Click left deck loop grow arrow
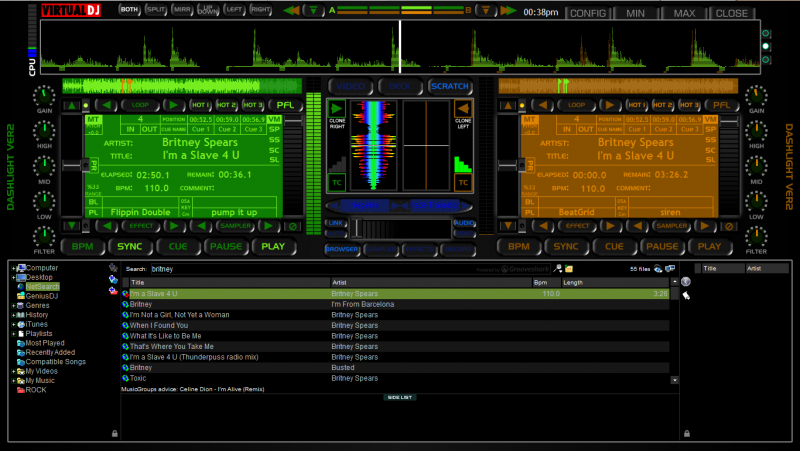The height and width of the screenshot is (451, 800). (173, 105)
